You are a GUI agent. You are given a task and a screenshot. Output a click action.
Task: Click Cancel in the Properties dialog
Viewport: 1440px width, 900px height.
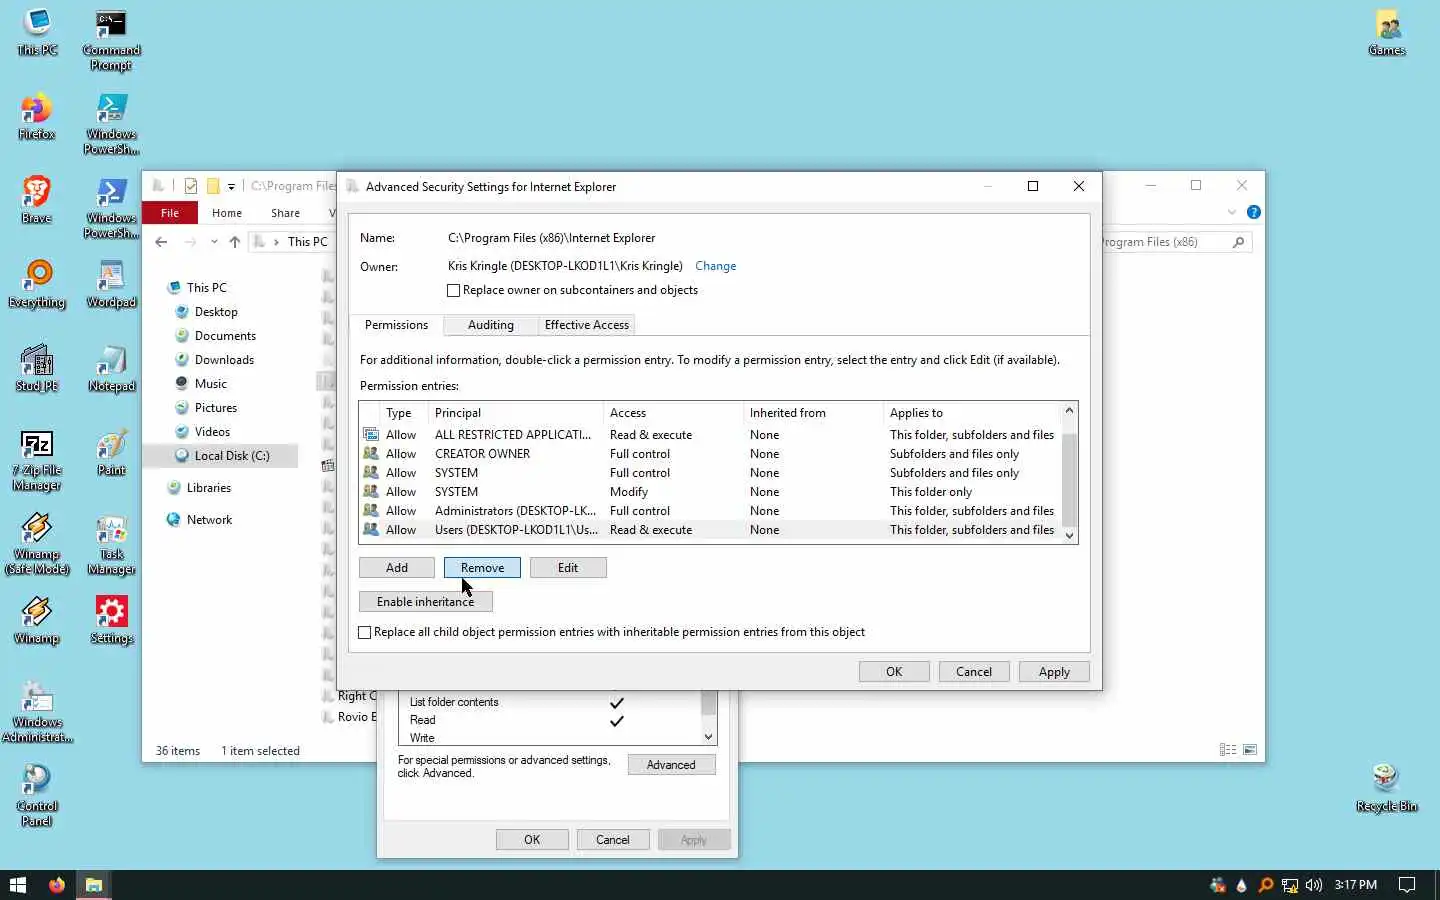tap(613, 840)
